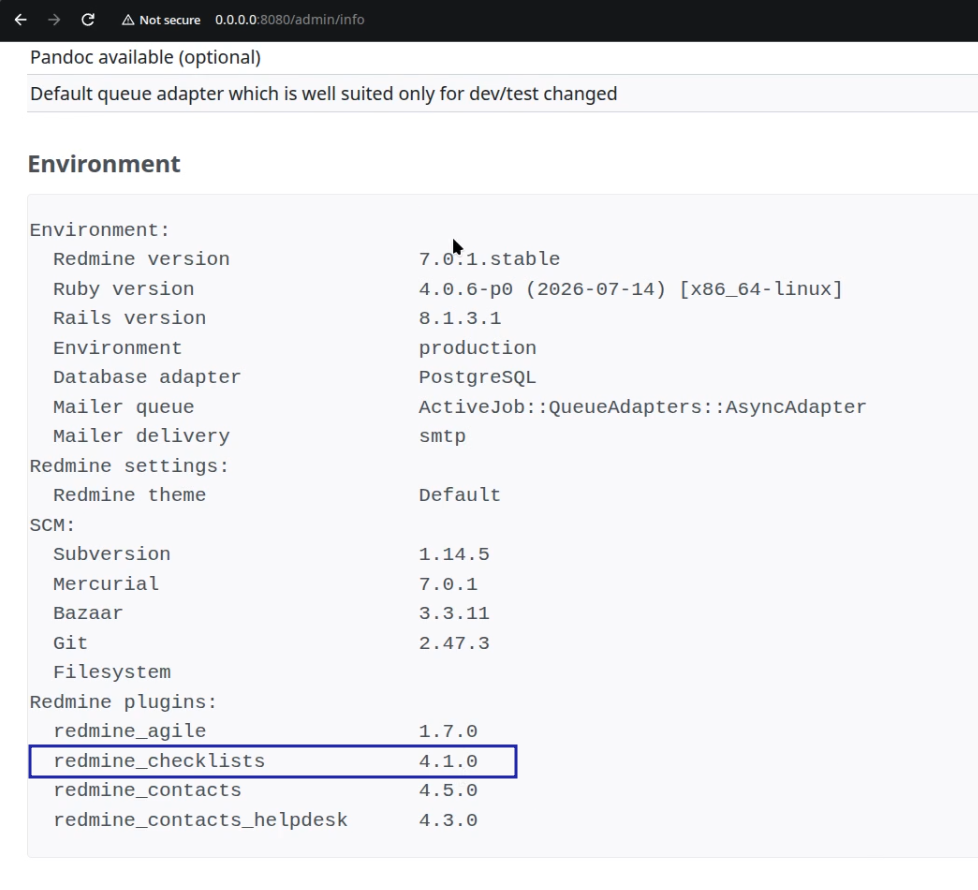Click the AsyncAdapter mailer queue value

(642, 407)
